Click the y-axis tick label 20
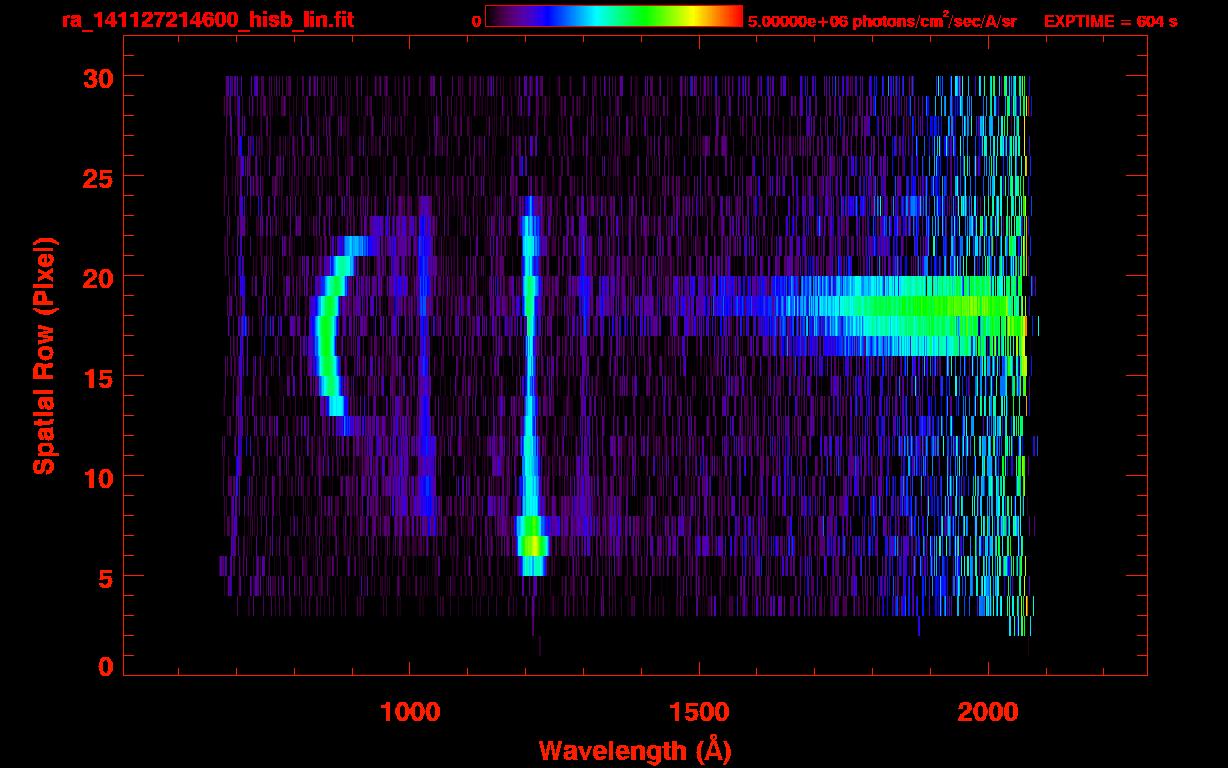The height and width of the screenshot is (768, 1228). point(97,277)
